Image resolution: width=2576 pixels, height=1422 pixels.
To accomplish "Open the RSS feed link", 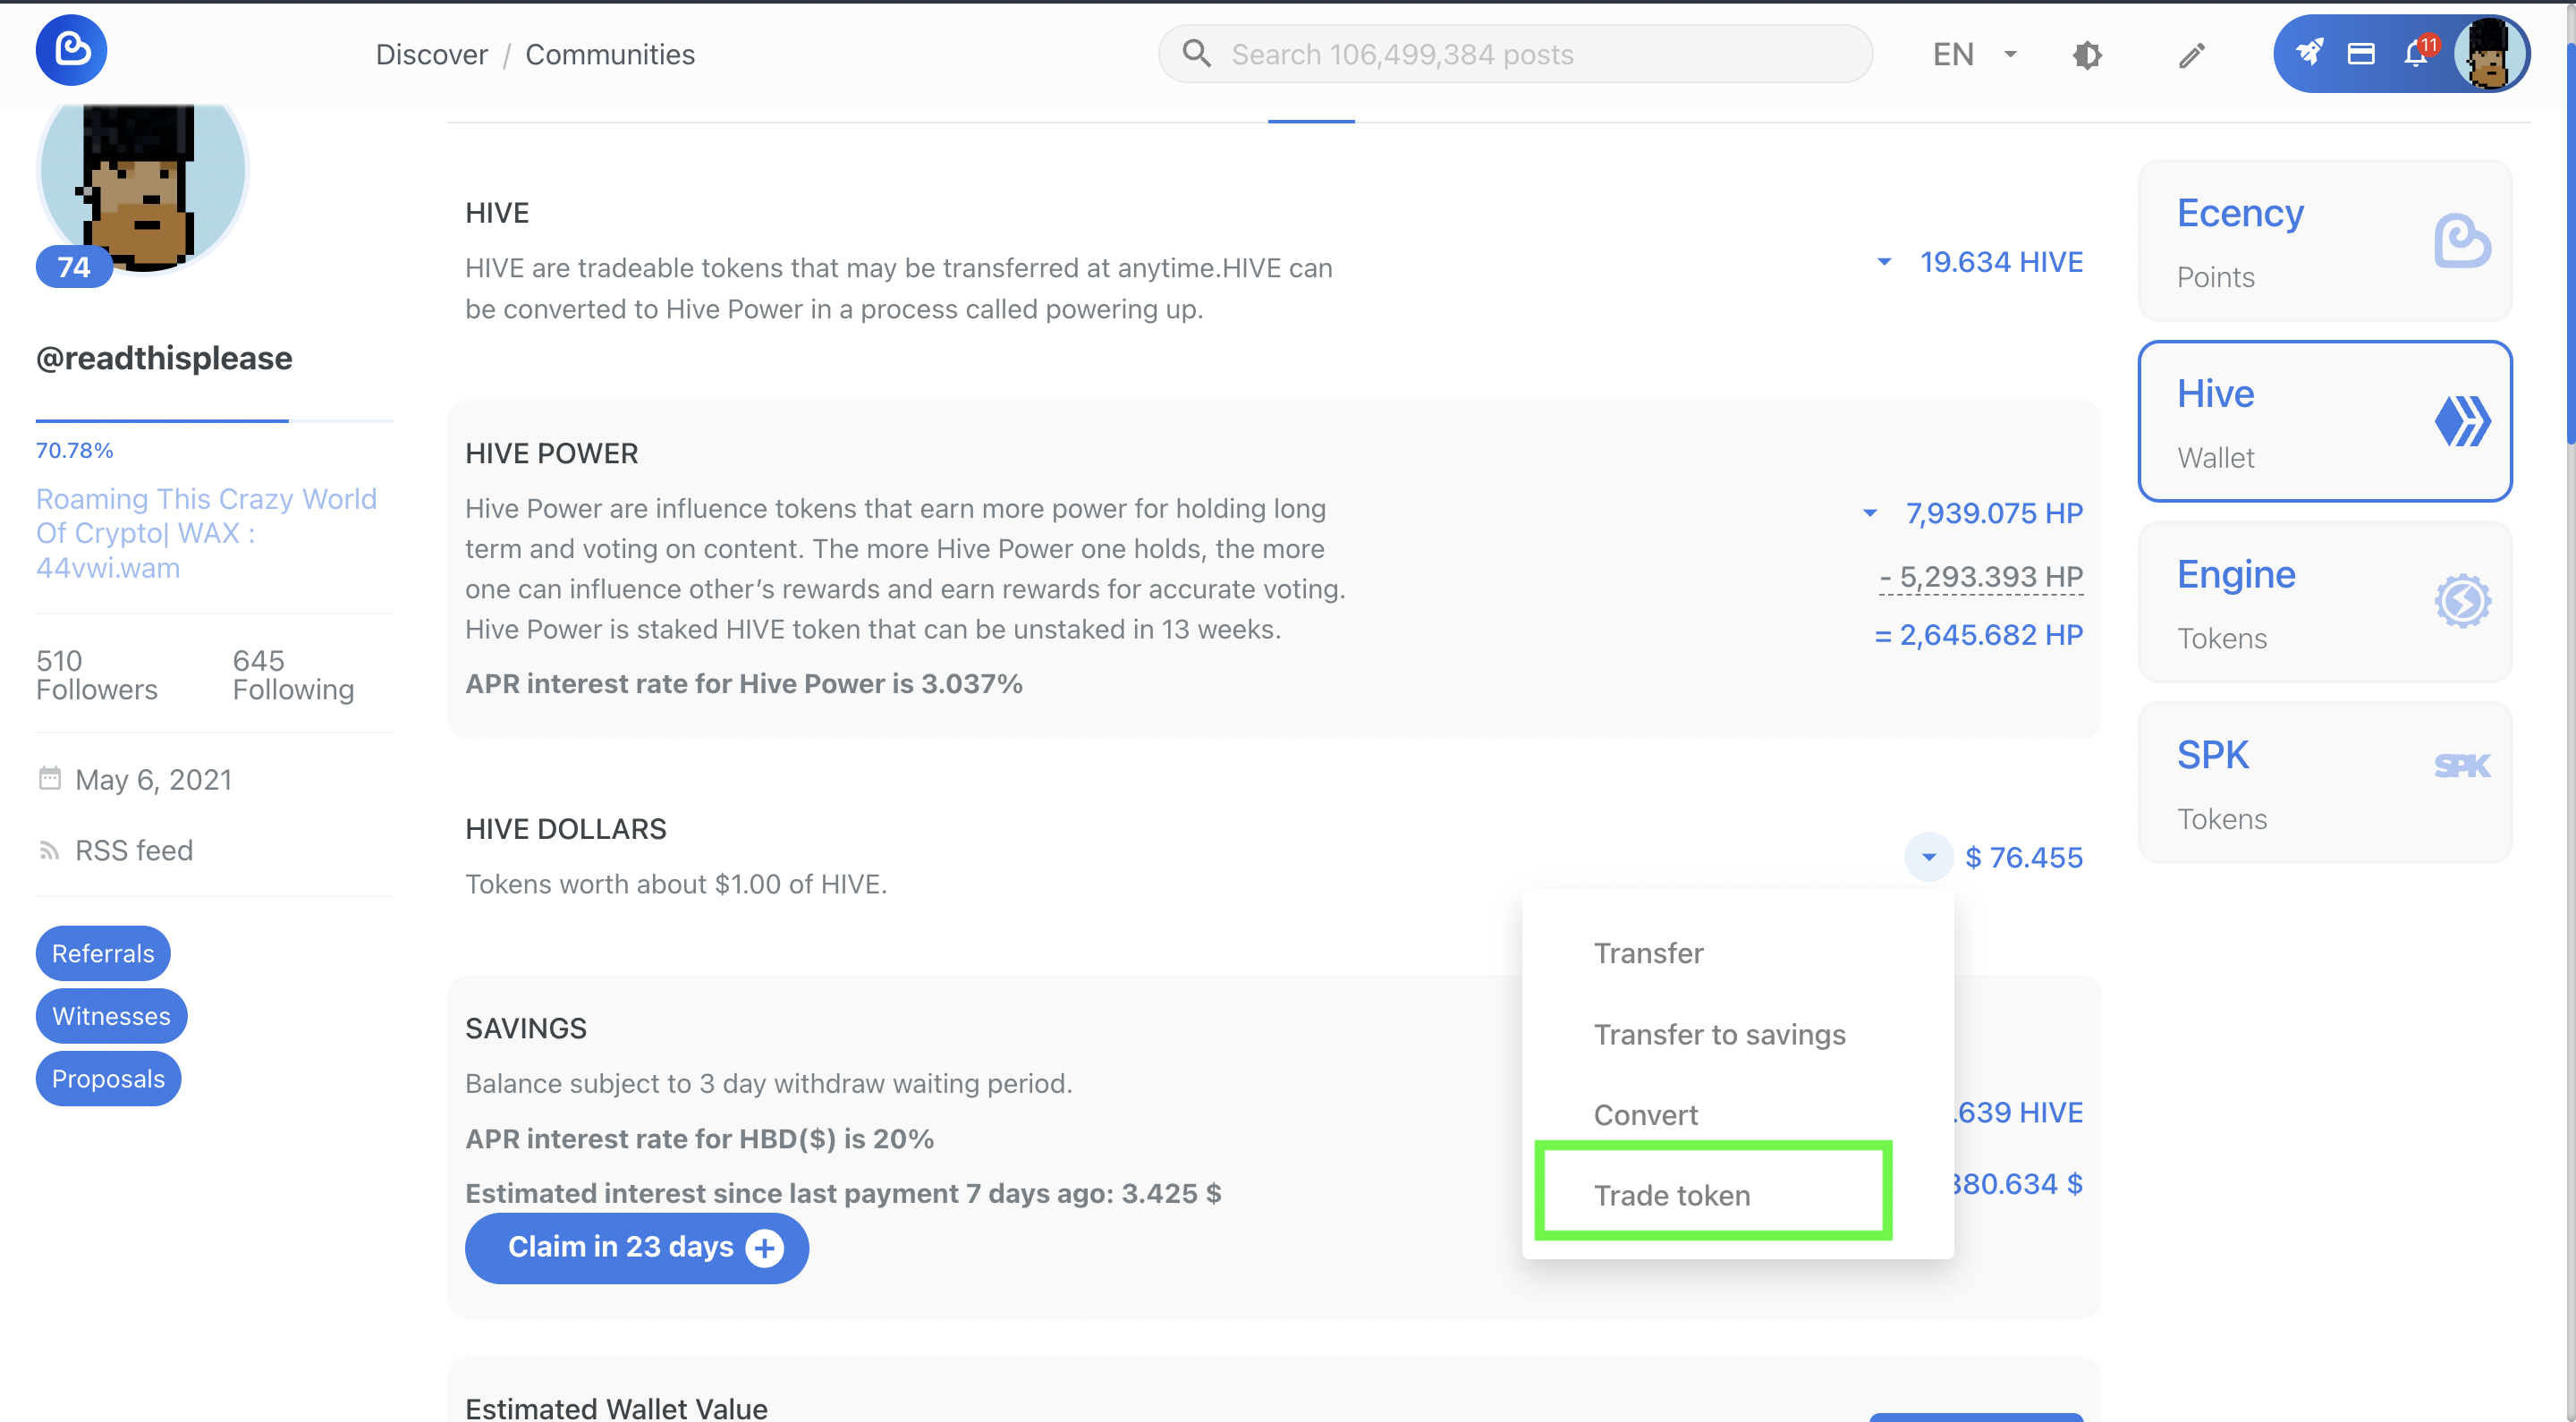I will pyautogui.click(x=134, y=851).
